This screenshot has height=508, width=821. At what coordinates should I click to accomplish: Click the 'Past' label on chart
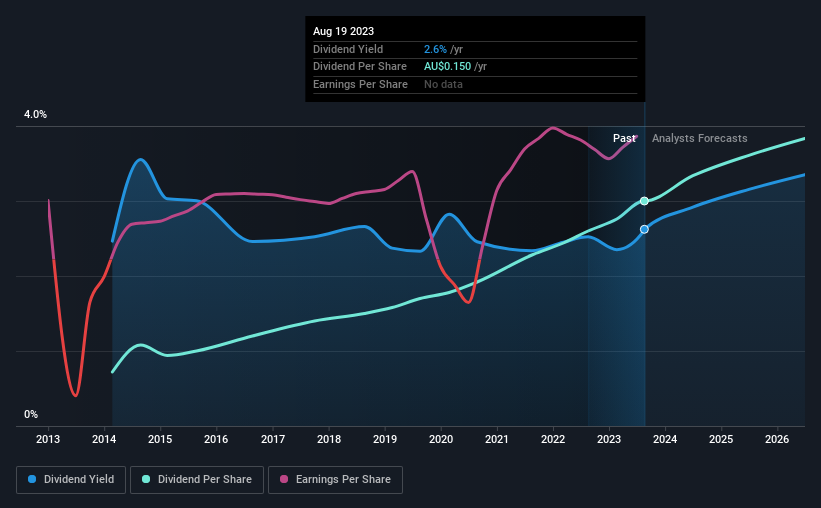coord(624,138)
